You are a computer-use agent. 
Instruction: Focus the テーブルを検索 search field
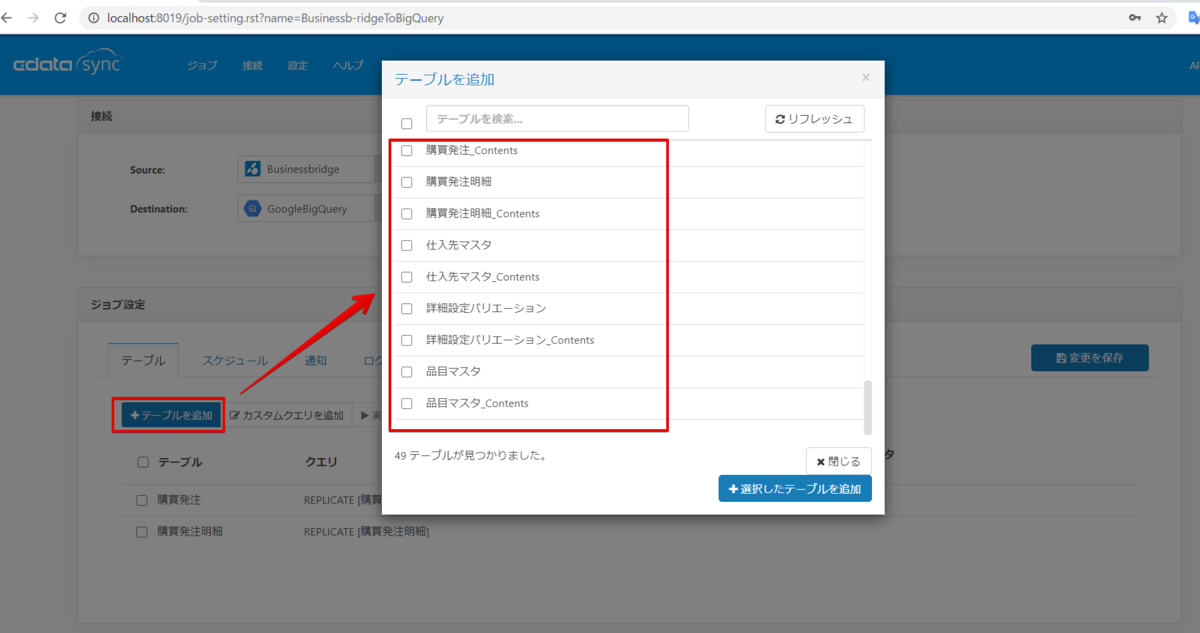[557, 118]
